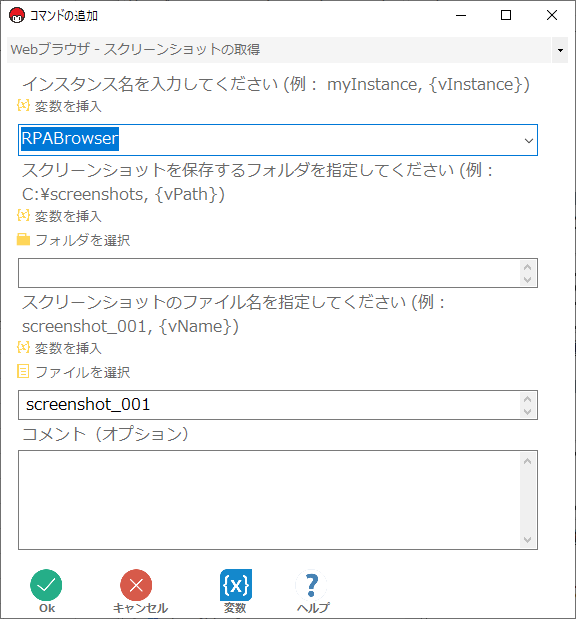This screenshot has height=619, width=576.
Task: Click 変数を挿入 link above ファイルを選択
Action: [68, 348]
